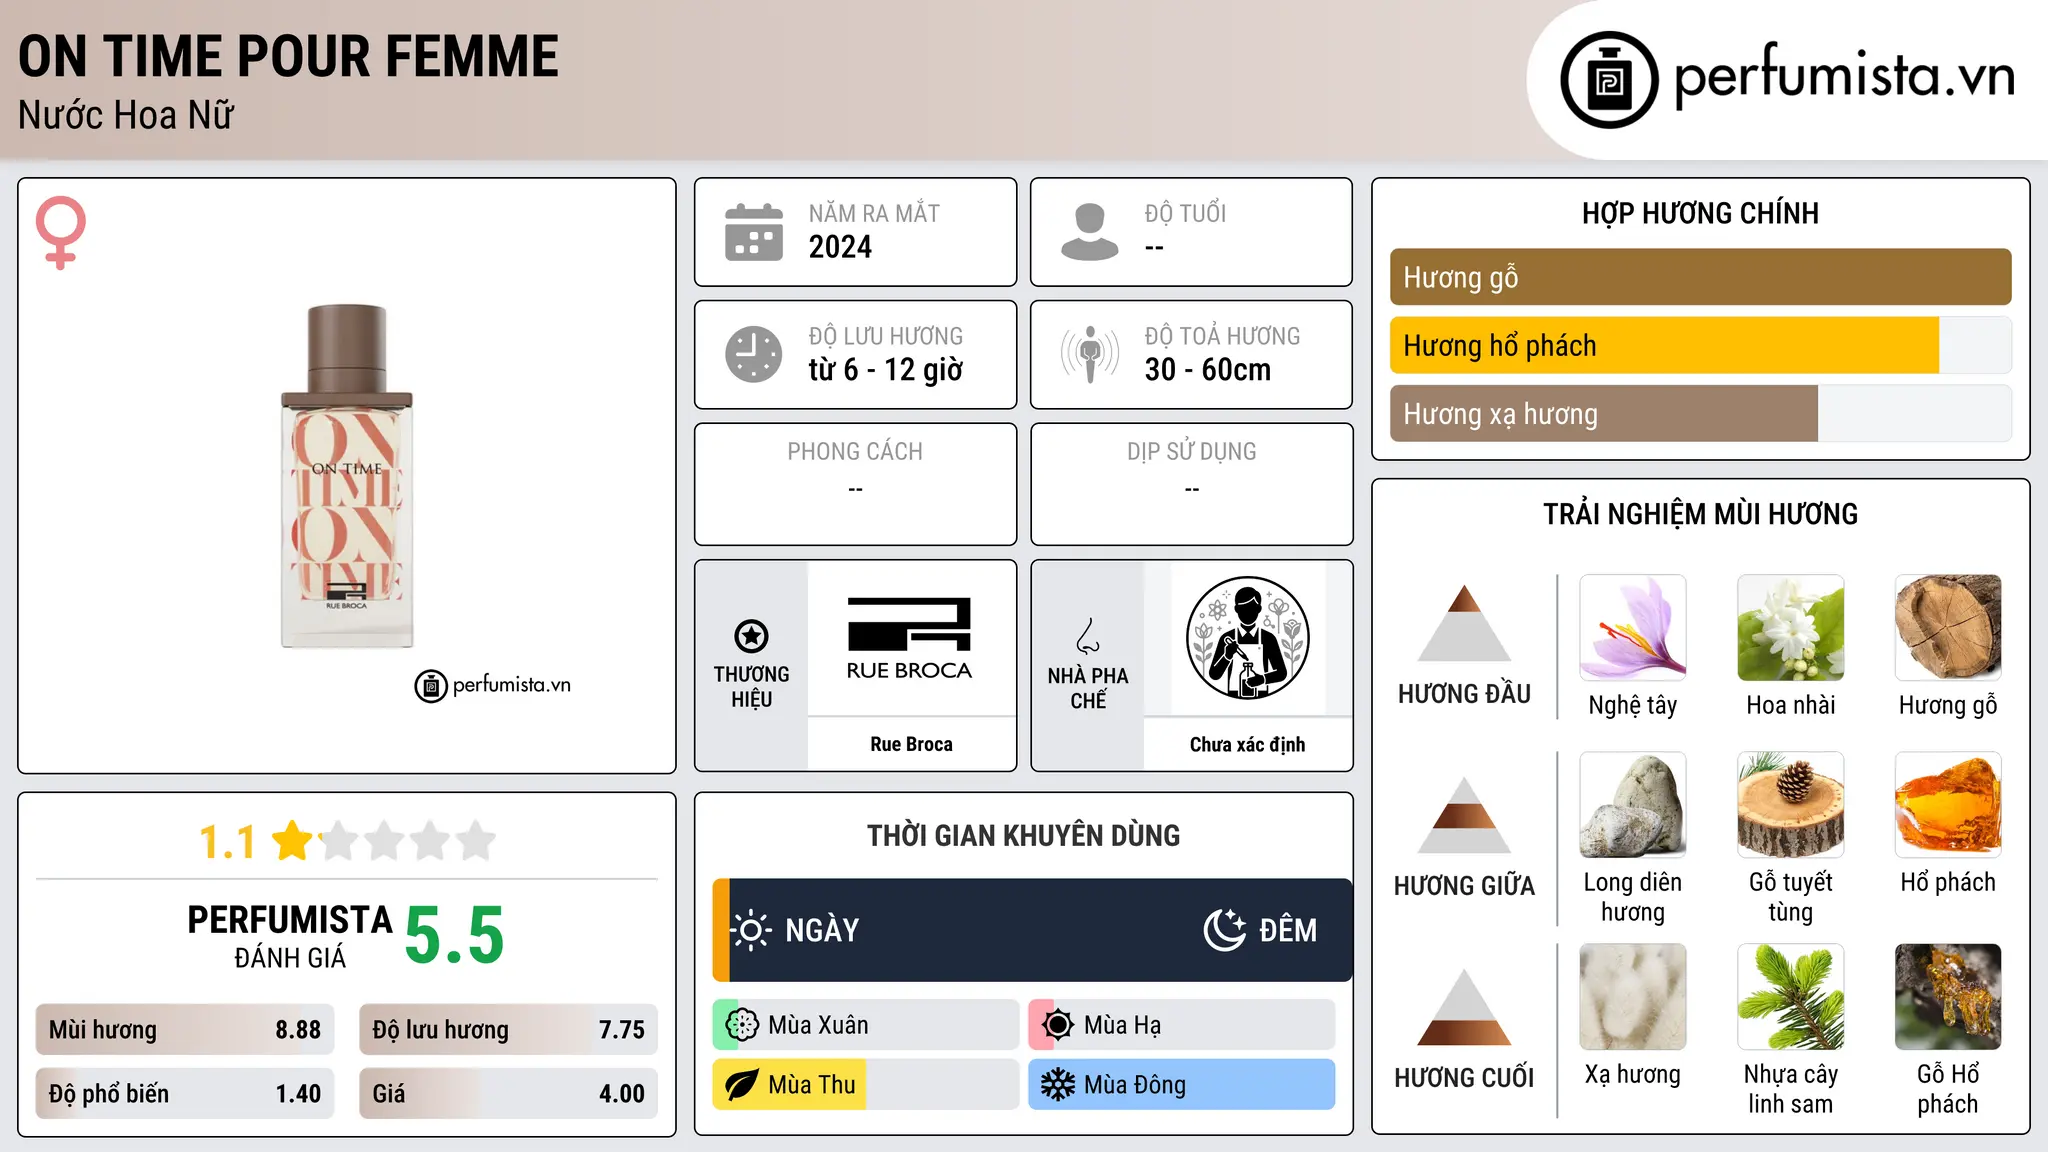This screenshot has width=2048, height=1152.
Task: Click the person icon beside Độ tuổi
Action: (x=1089, y=232)
